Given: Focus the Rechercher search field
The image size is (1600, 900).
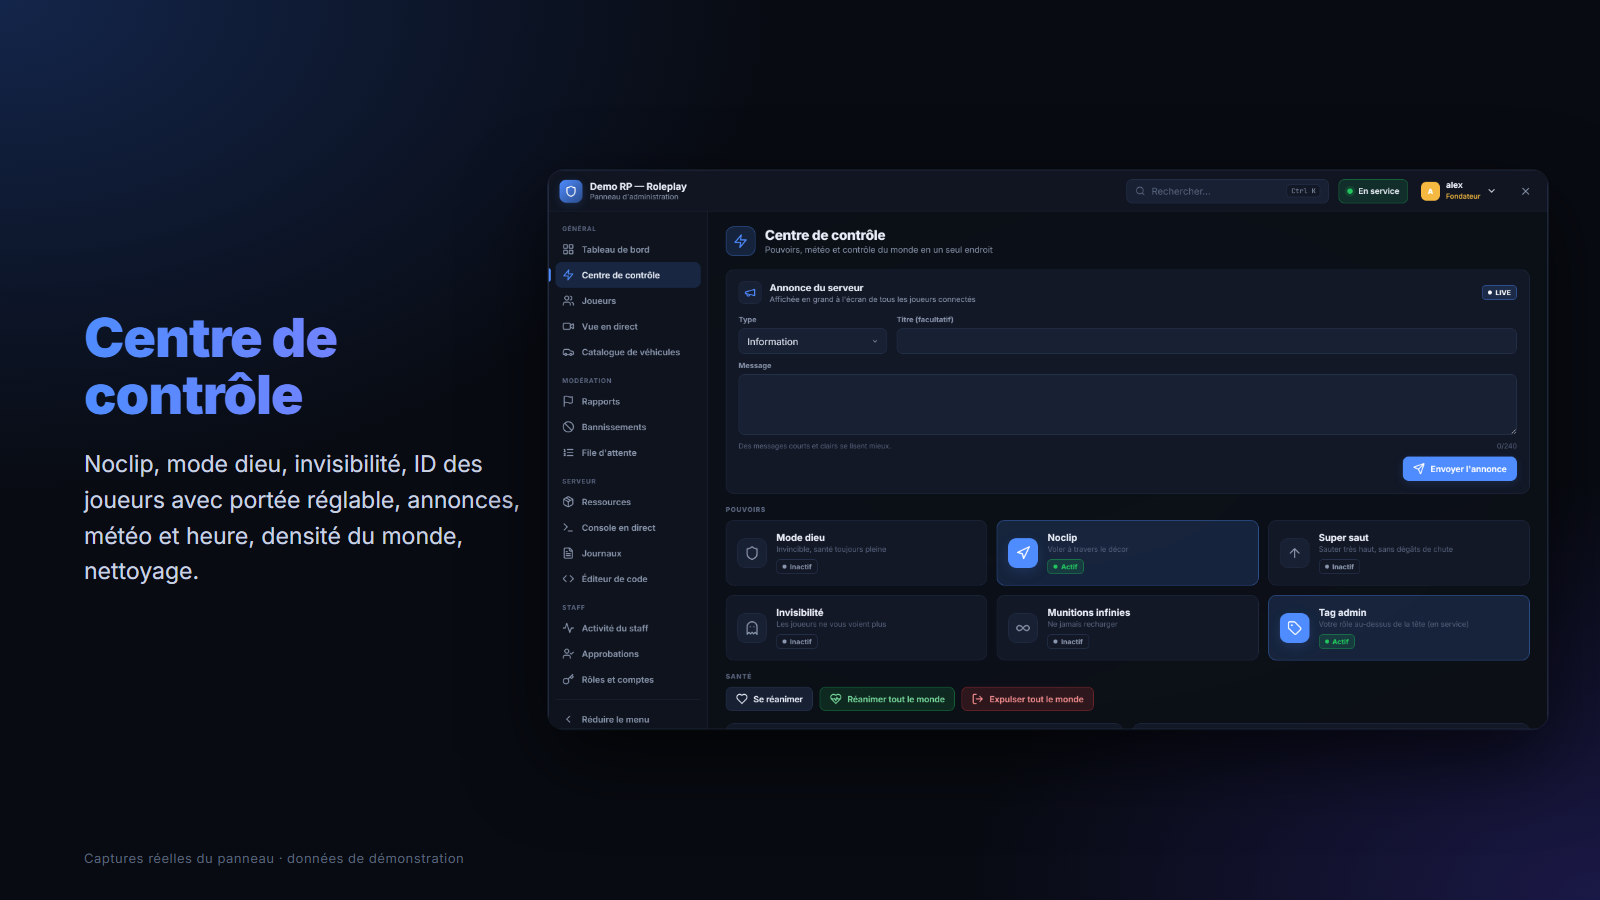Looking at the screenshot, I should pos(1227,191).
